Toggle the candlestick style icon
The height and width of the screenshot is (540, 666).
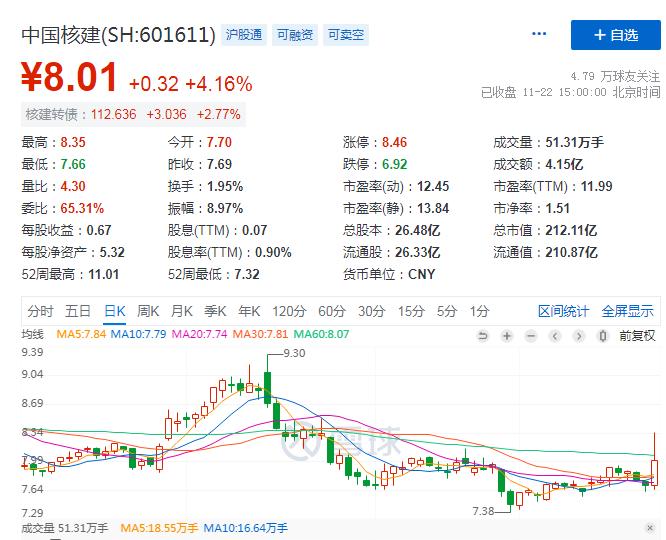pos(602,336)
